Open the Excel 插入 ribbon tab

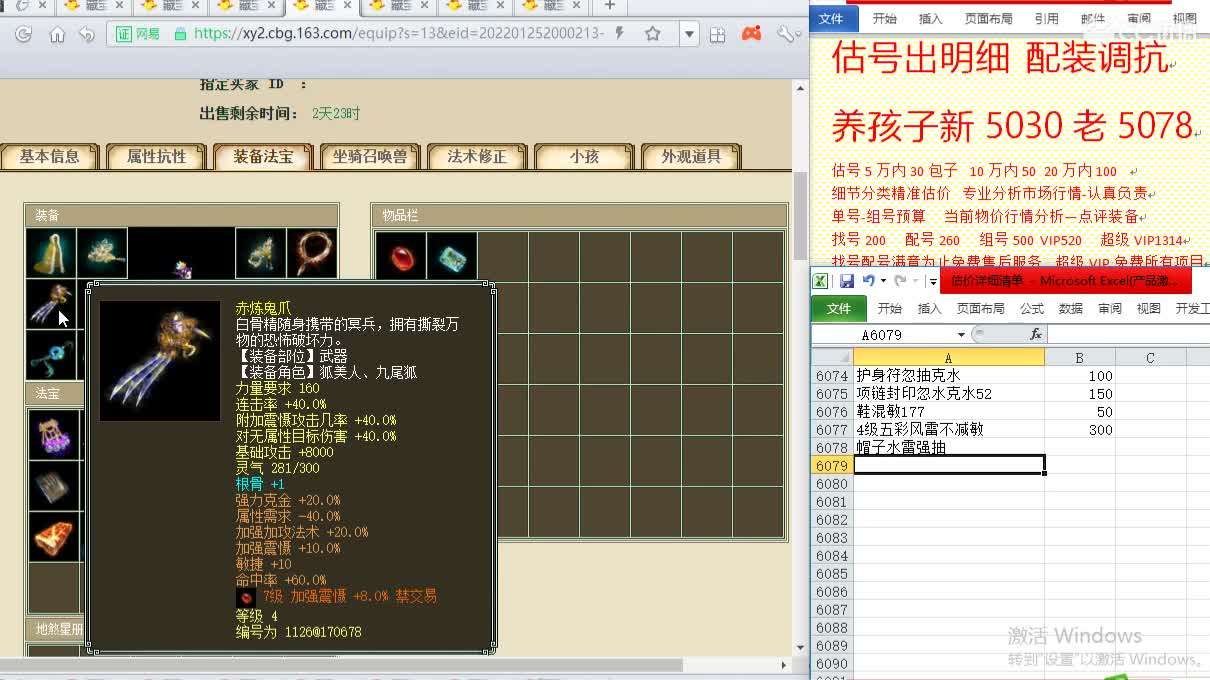click(x=930, y=309)
